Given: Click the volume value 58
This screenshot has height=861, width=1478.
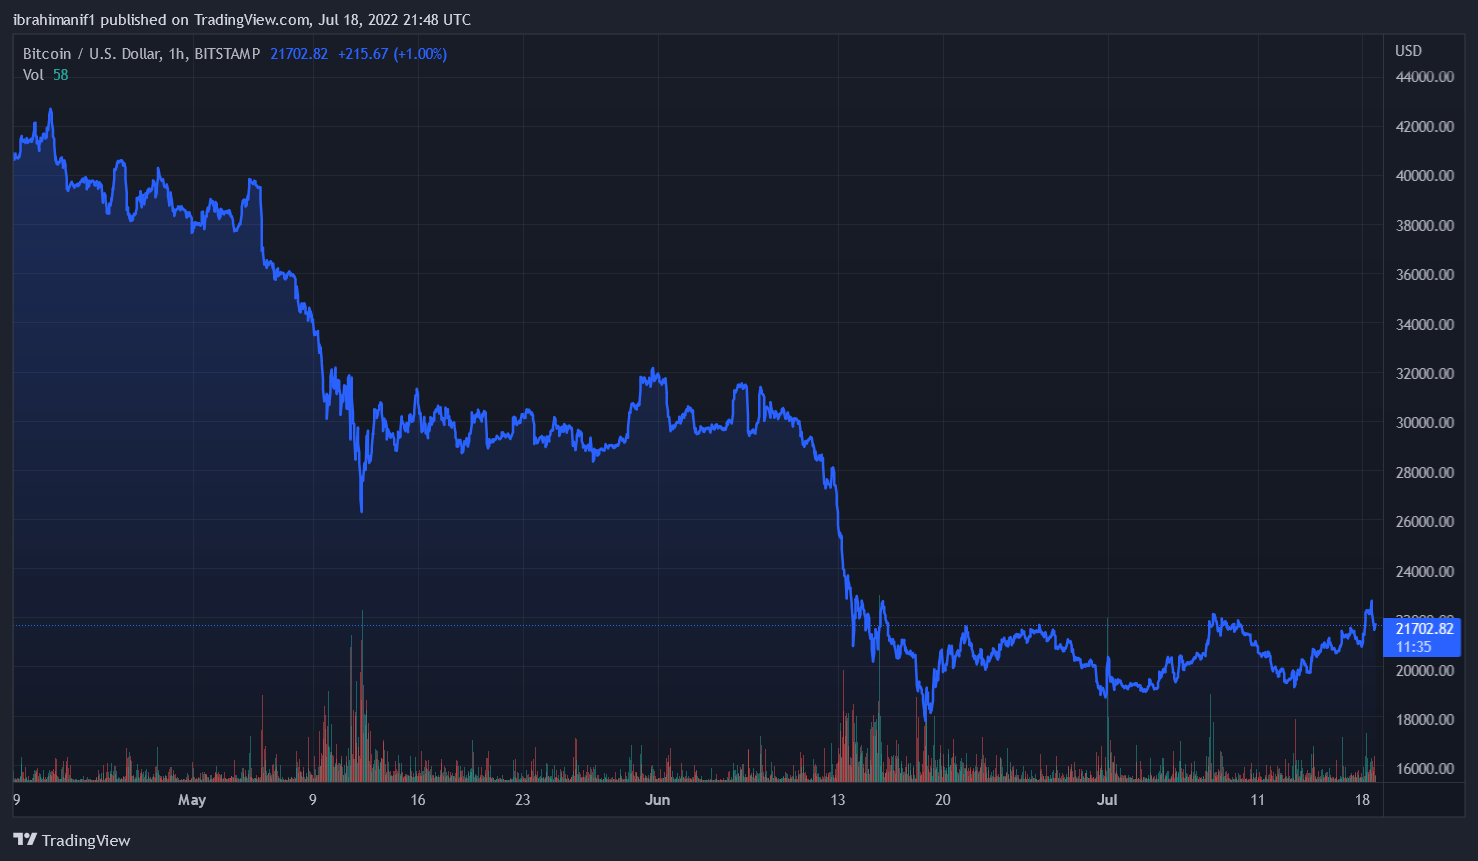Looking at the screenshot, I should [x=61, y=75].
